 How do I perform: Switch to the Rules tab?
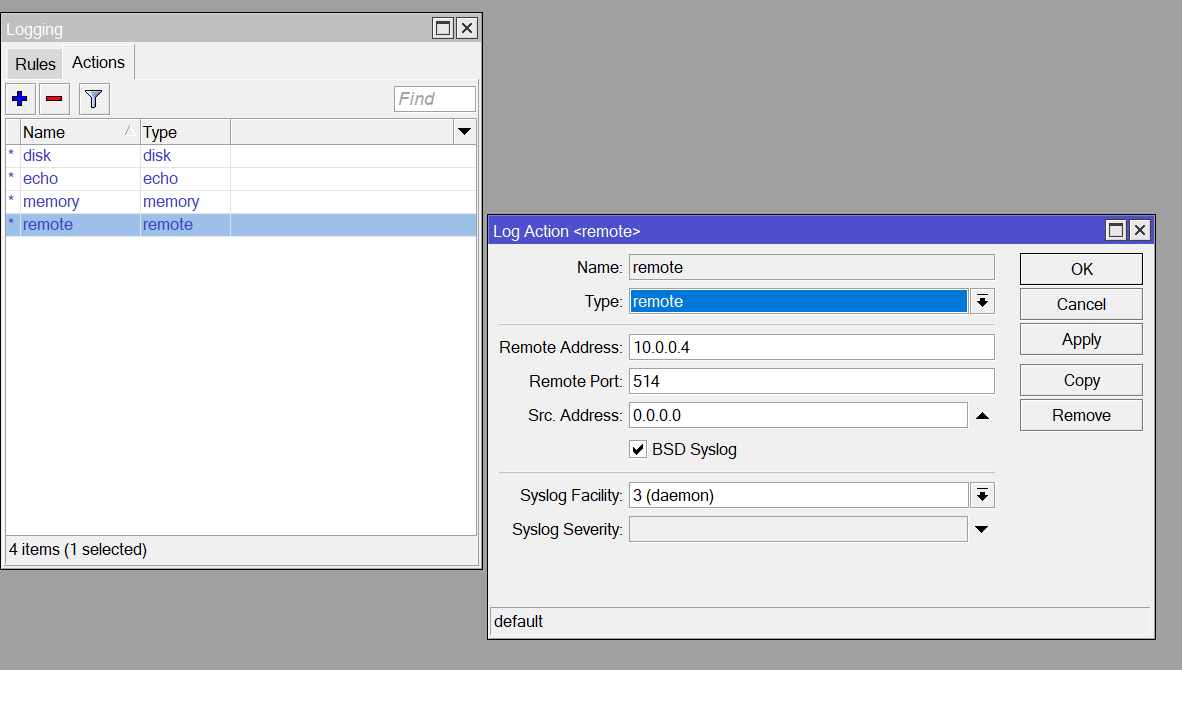point(34,63)
